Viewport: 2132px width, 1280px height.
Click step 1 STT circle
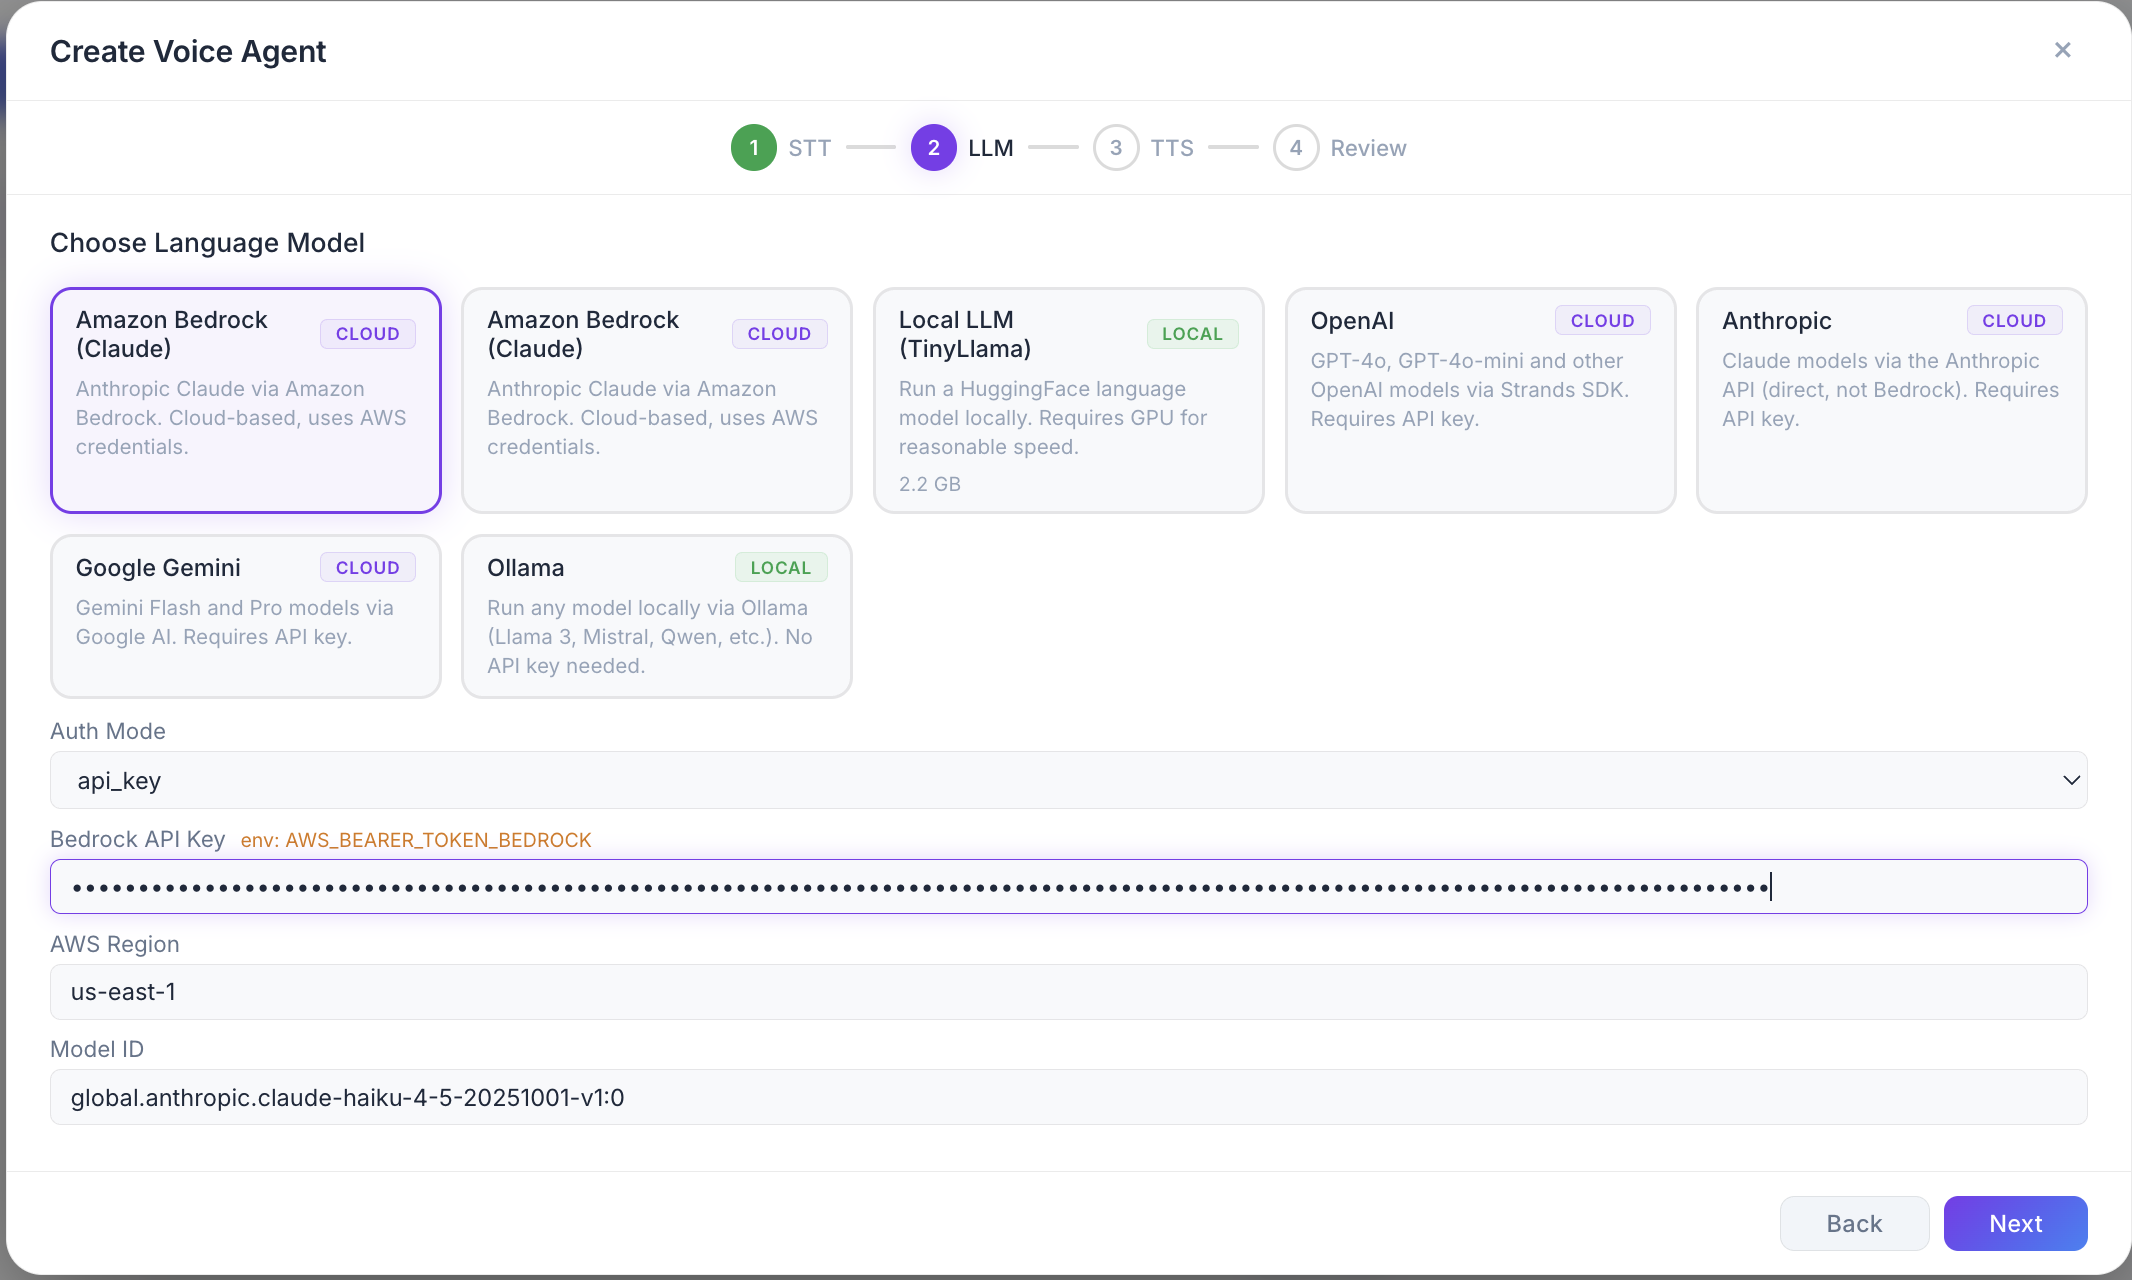pos(753,148)
